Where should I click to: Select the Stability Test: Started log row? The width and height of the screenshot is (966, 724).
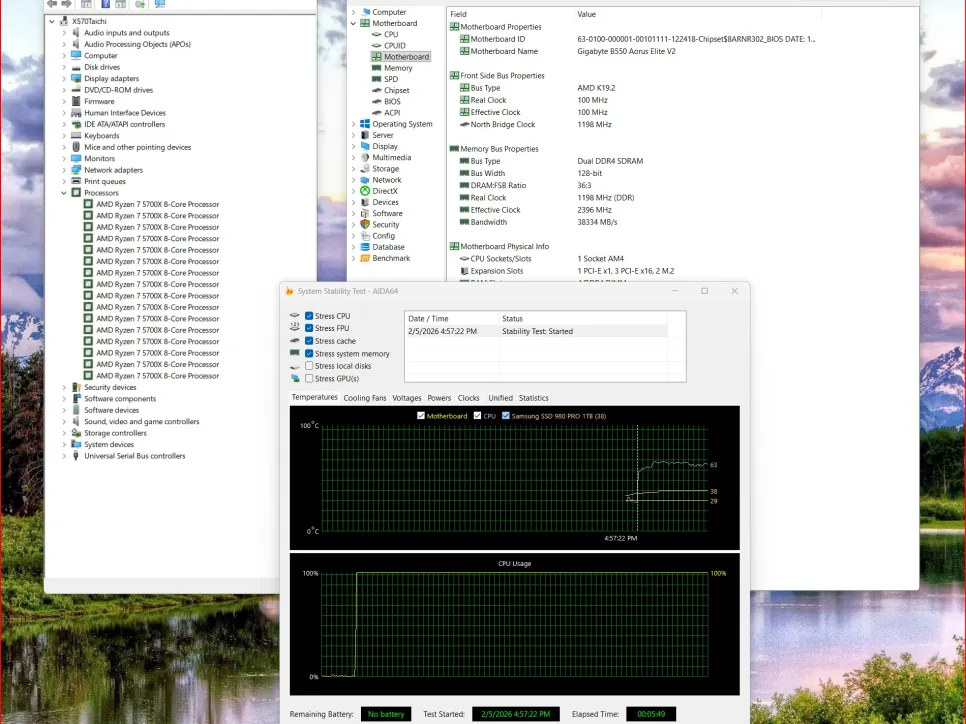[537, 331]
